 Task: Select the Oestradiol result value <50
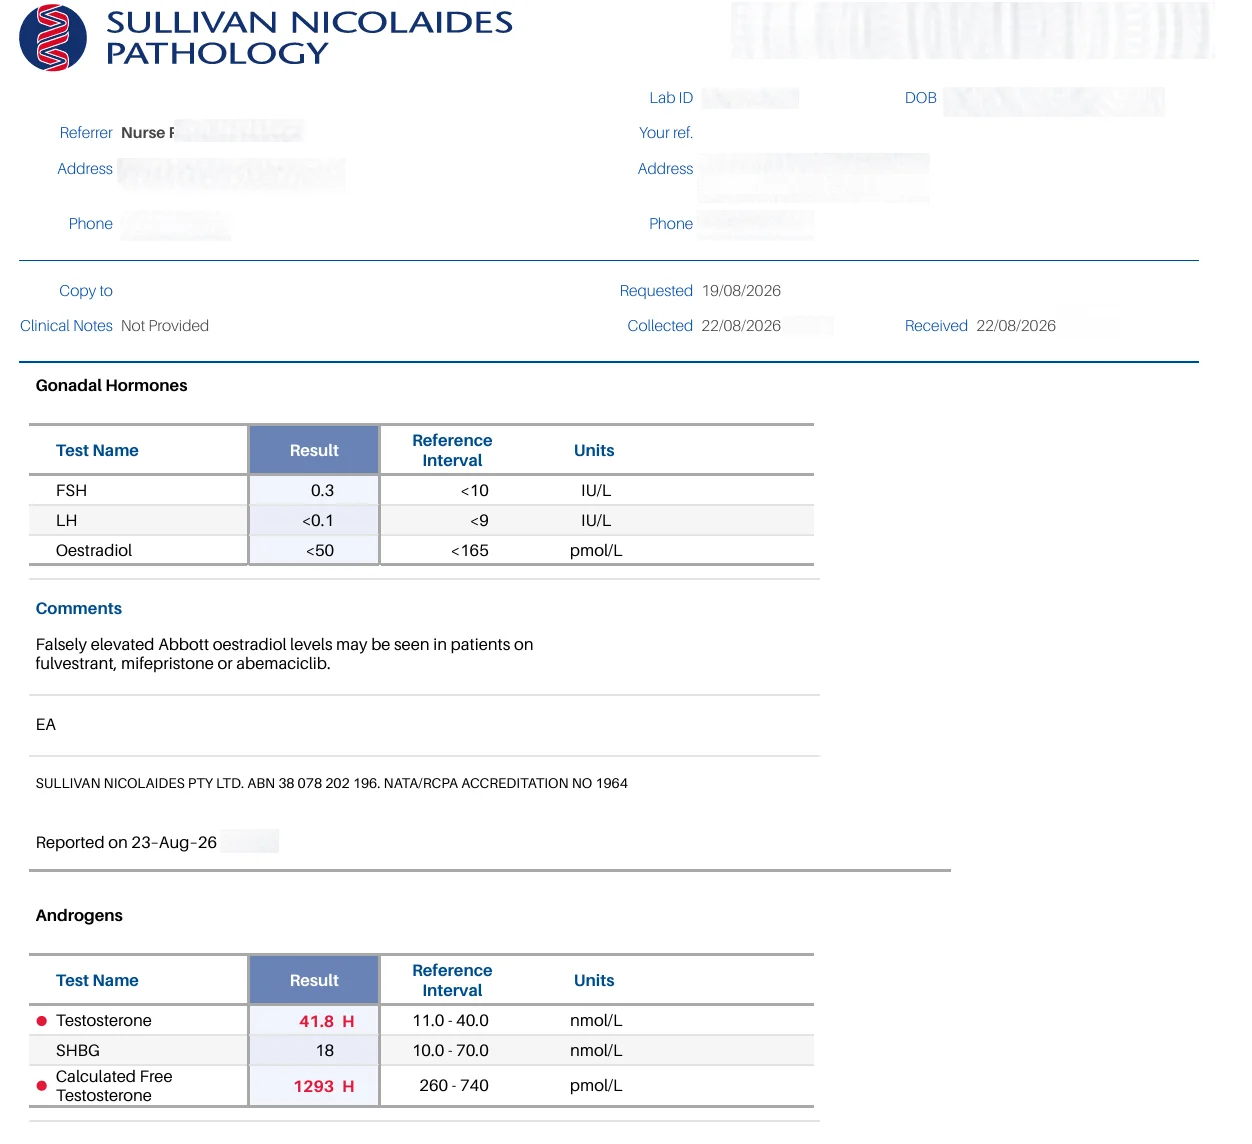[x=320, y=551]
